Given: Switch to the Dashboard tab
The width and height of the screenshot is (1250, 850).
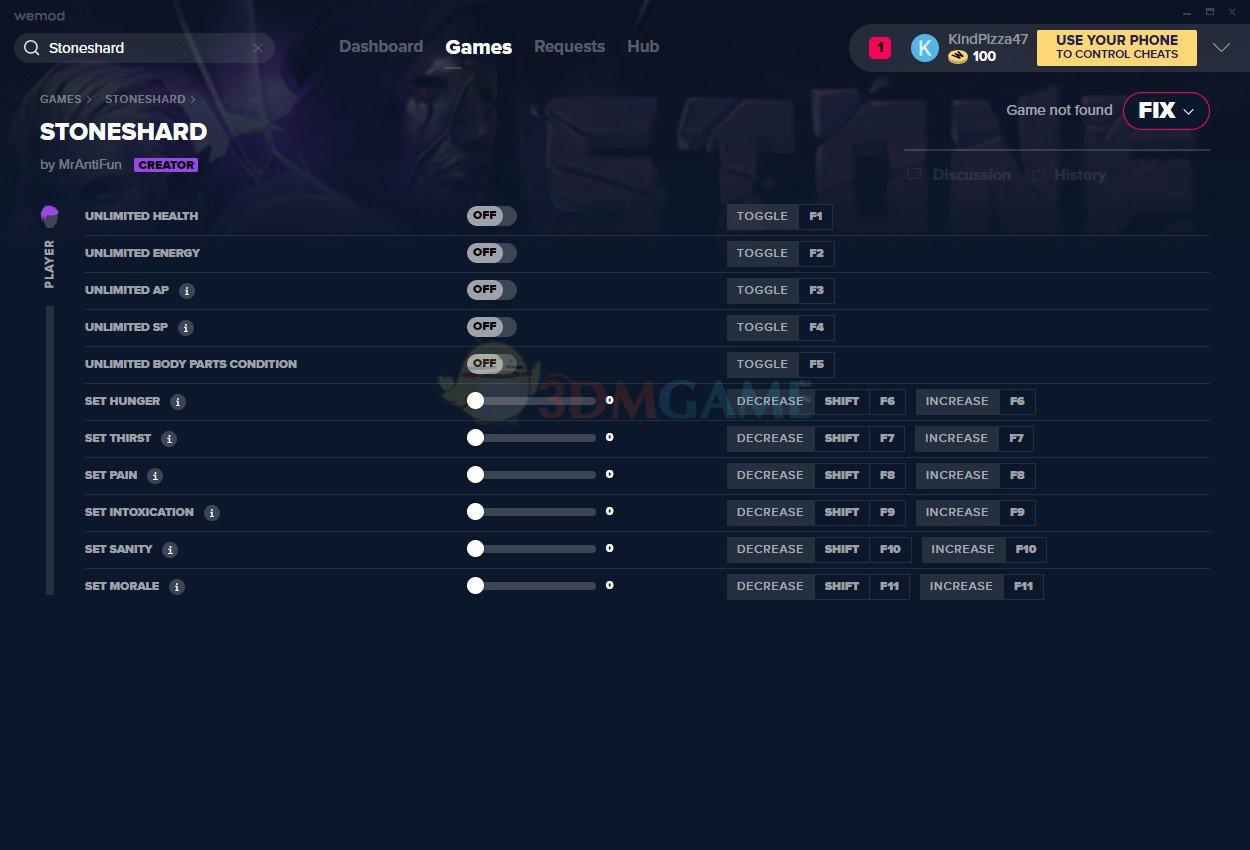Looking at the screenshot, I should pyautogui.click(x=381, y=47).
